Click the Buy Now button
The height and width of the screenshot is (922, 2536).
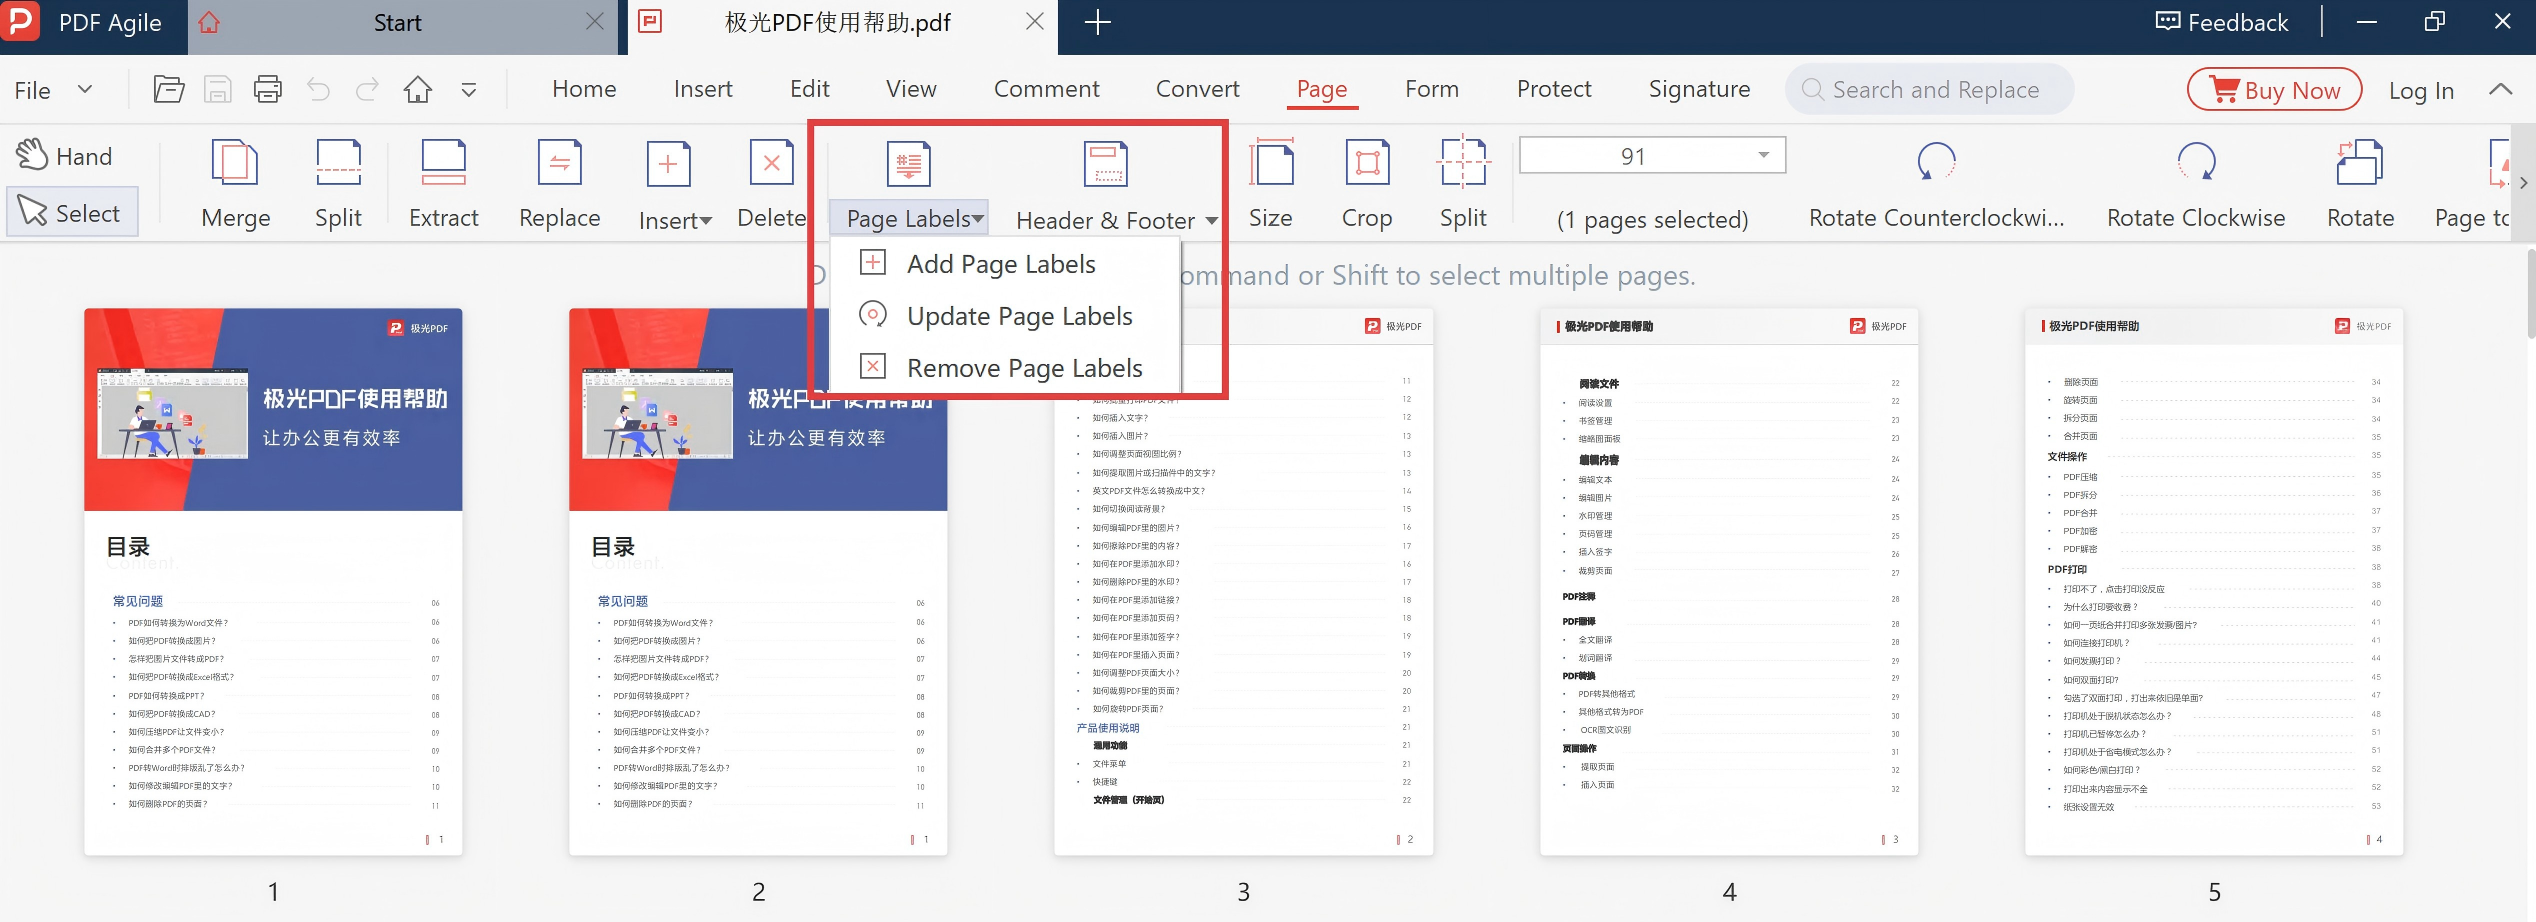[2274, 90]
